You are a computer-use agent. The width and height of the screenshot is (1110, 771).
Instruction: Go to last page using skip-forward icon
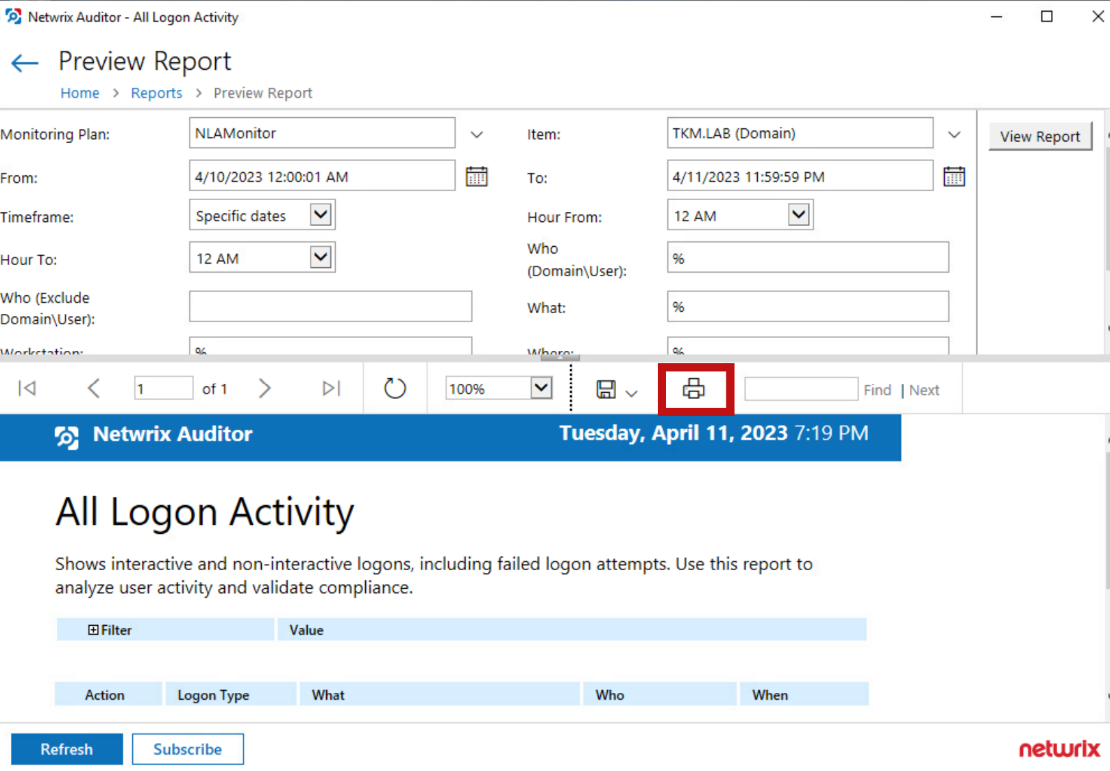[331, 388]
